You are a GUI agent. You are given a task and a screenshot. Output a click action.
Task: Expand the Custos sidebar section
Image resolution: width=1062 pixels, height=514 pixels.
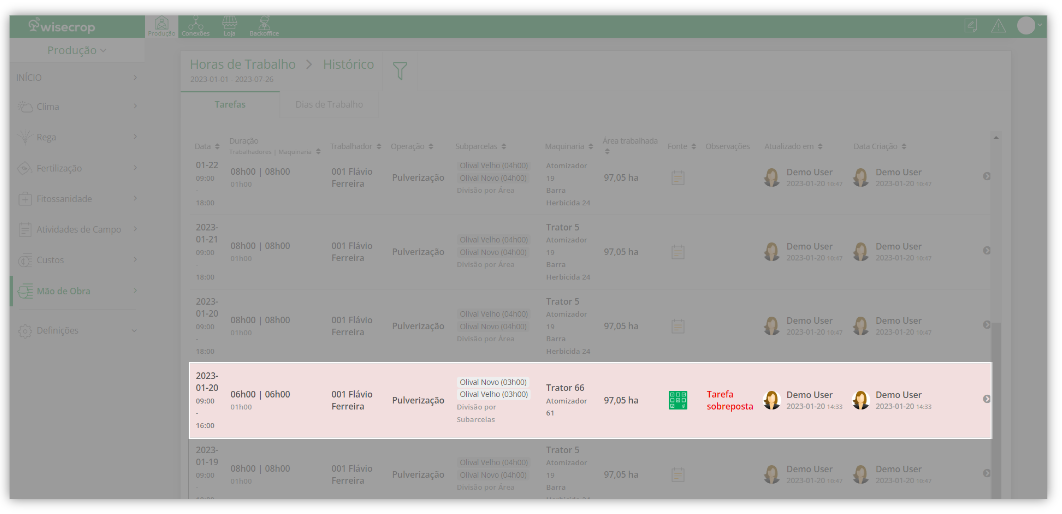(77, 259)
